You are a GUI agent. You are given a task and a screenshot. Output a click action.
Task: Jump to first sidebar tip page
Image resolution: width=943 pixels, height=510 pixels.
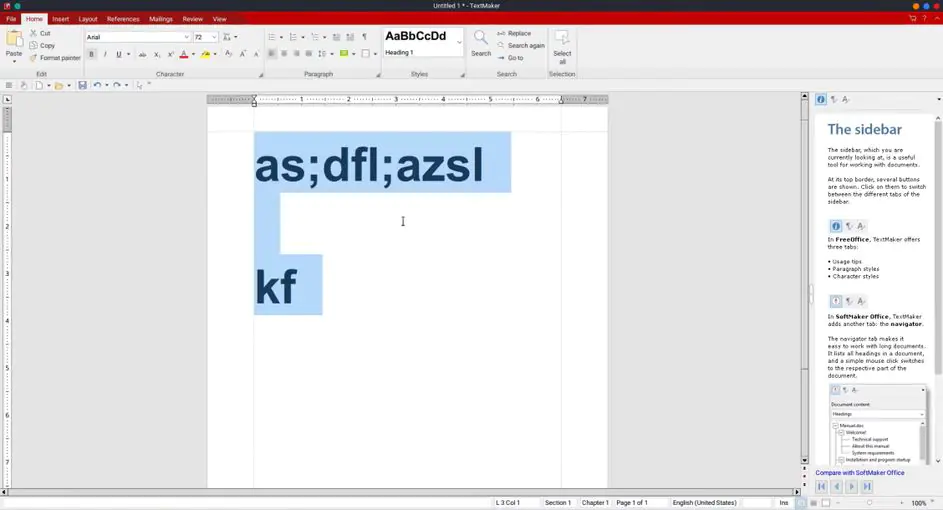coord(822,487)
